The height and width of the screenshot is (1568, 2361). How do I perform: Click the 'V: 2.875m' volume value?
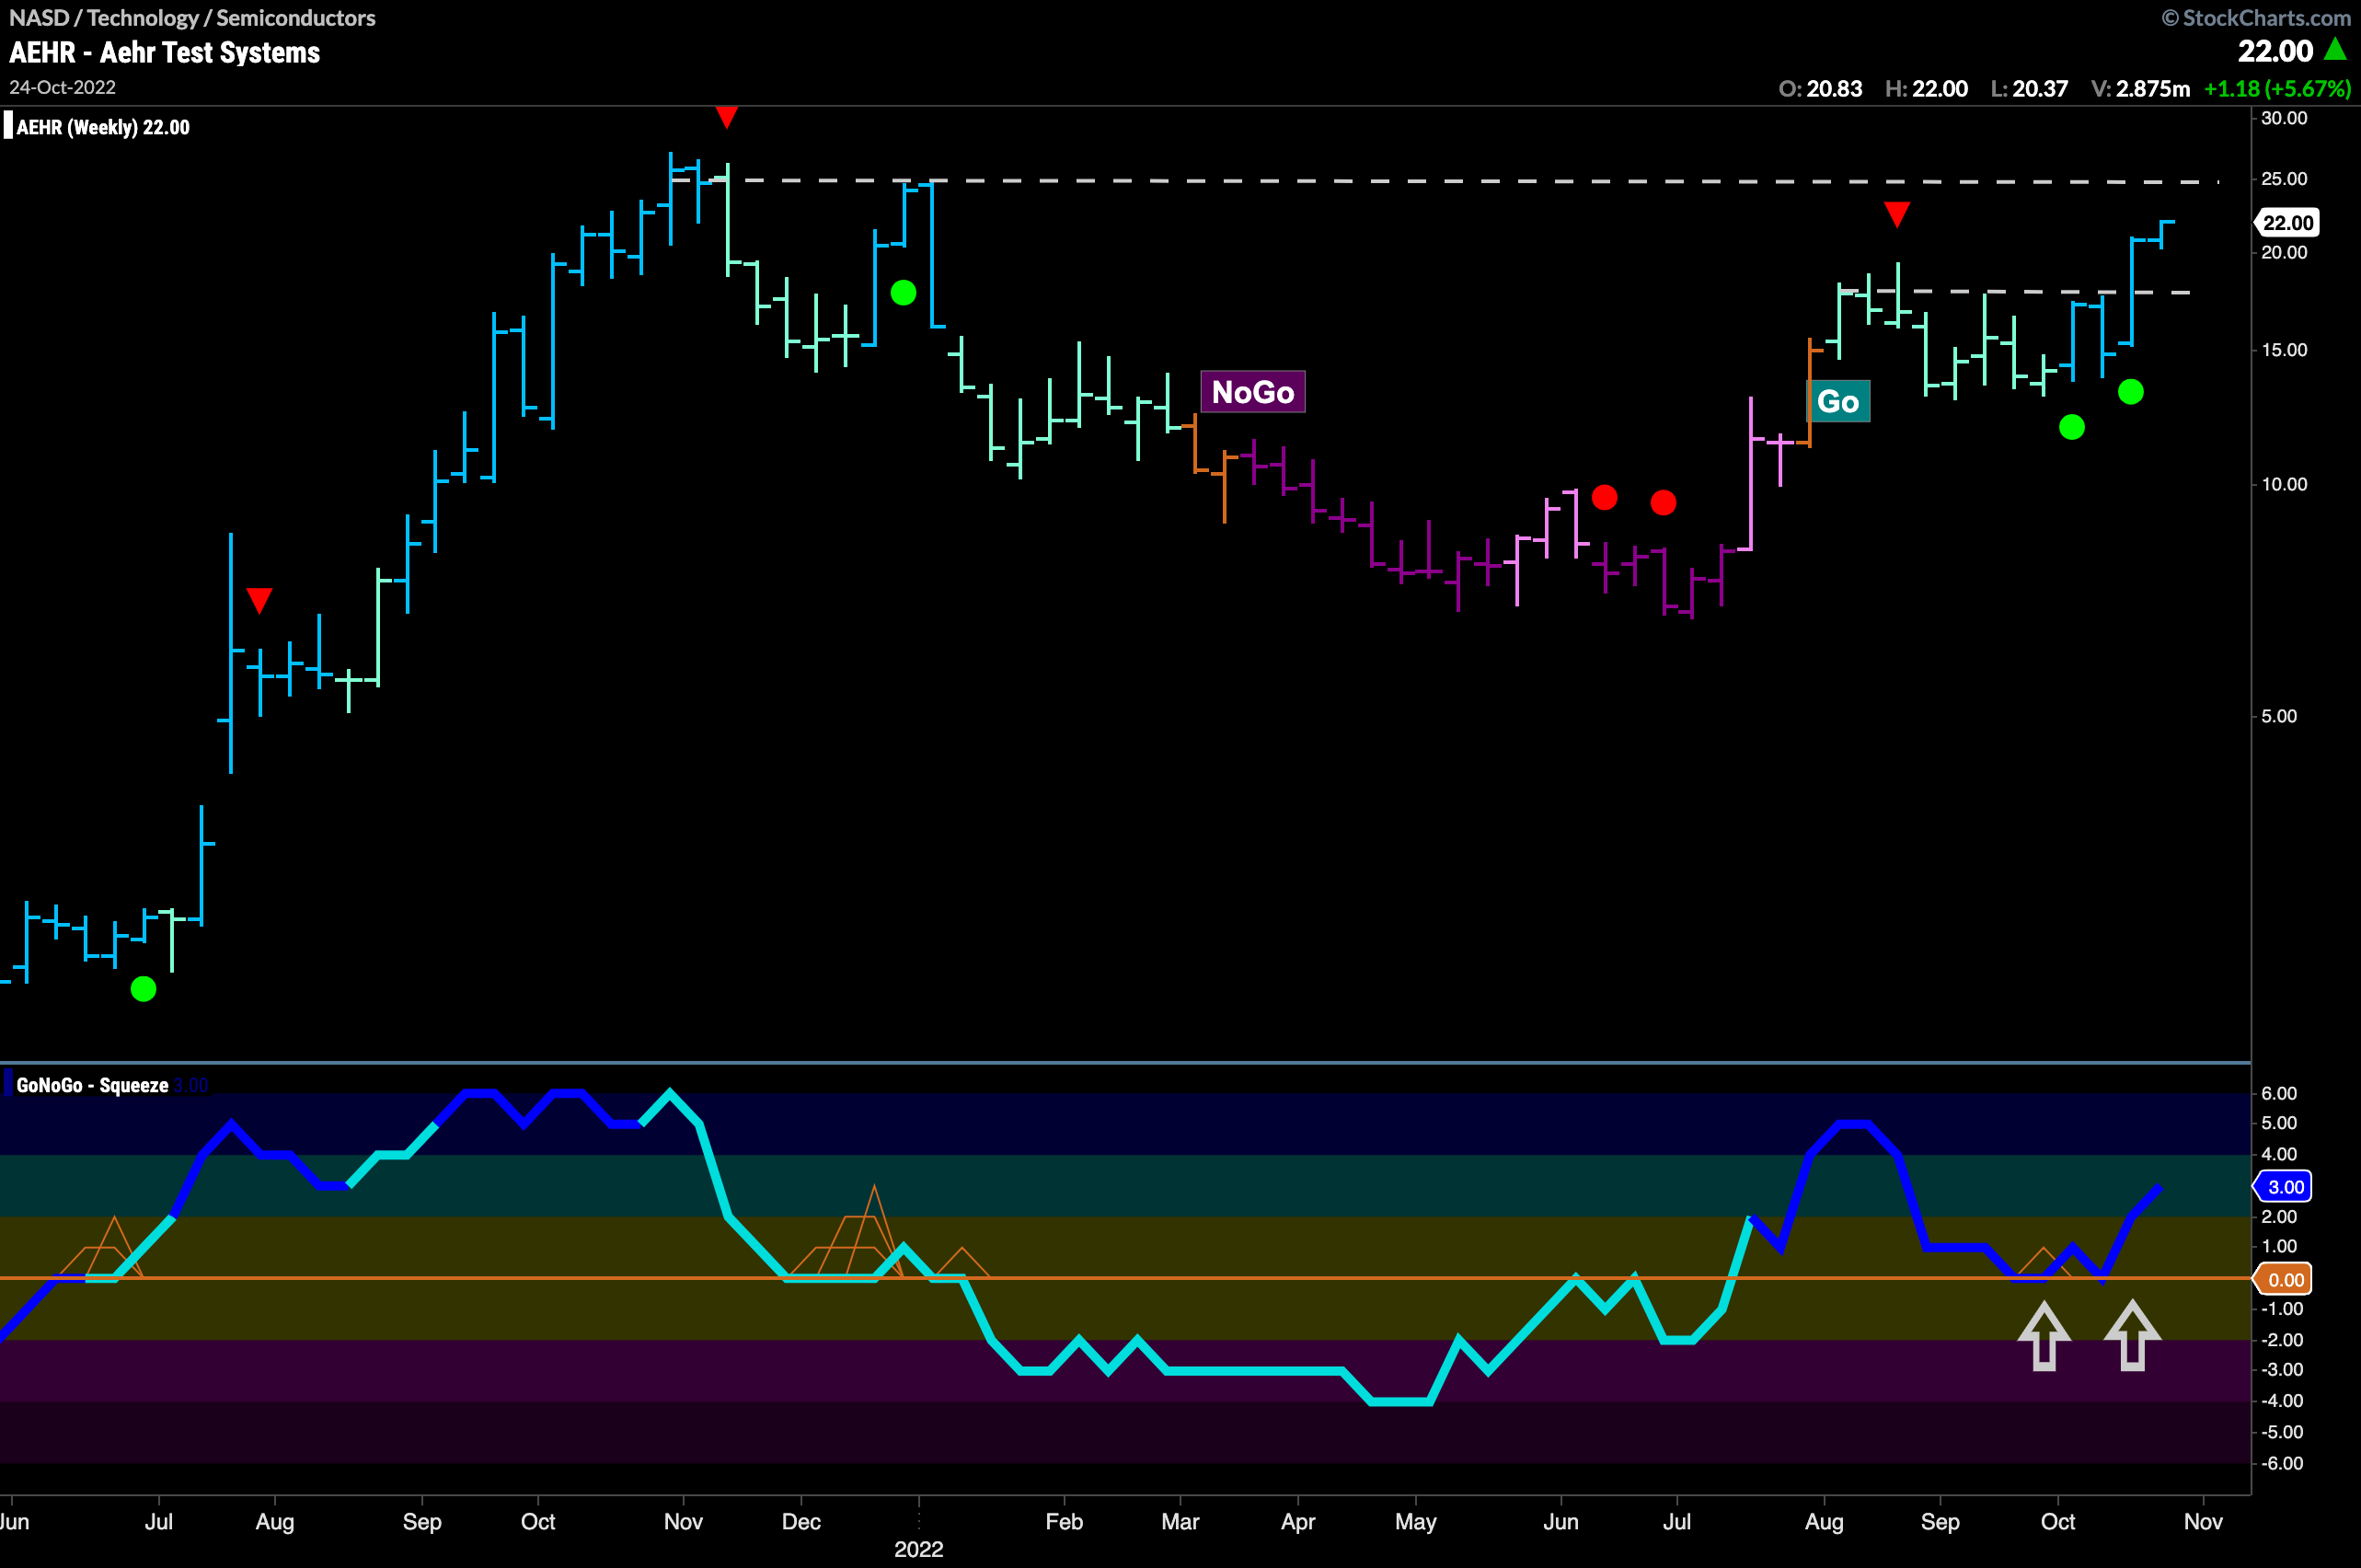(x=2140, y=88)
